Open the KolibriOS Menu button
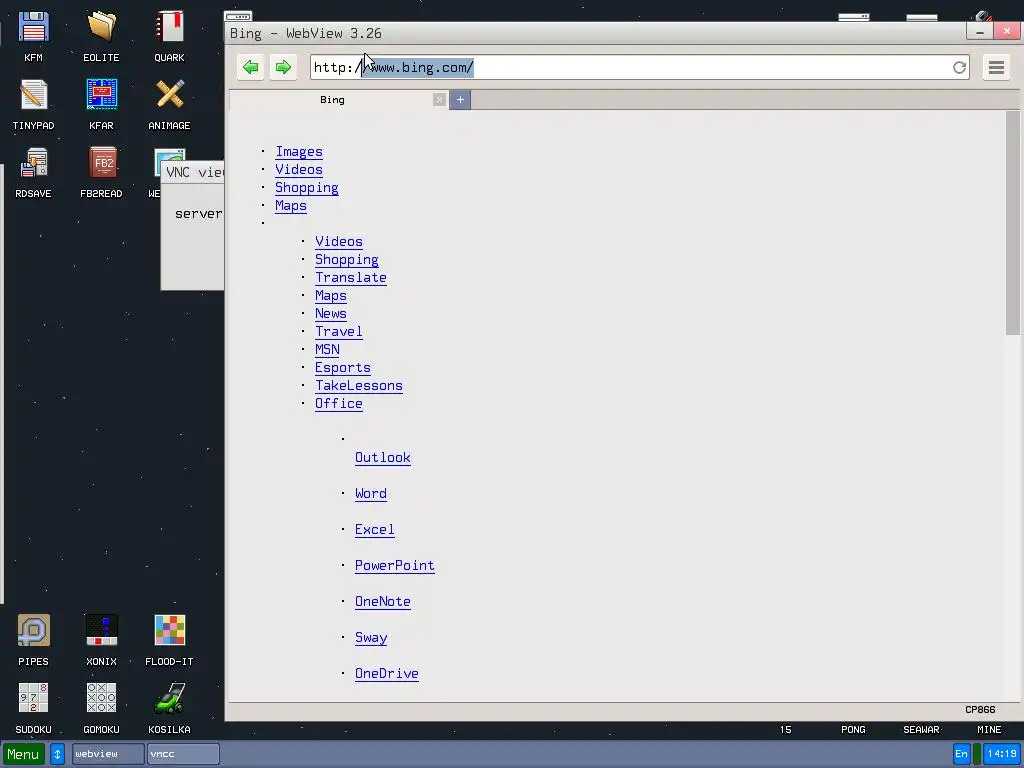Image resolution: width=1024 pixels, height=768 pixels. point(24,754)
